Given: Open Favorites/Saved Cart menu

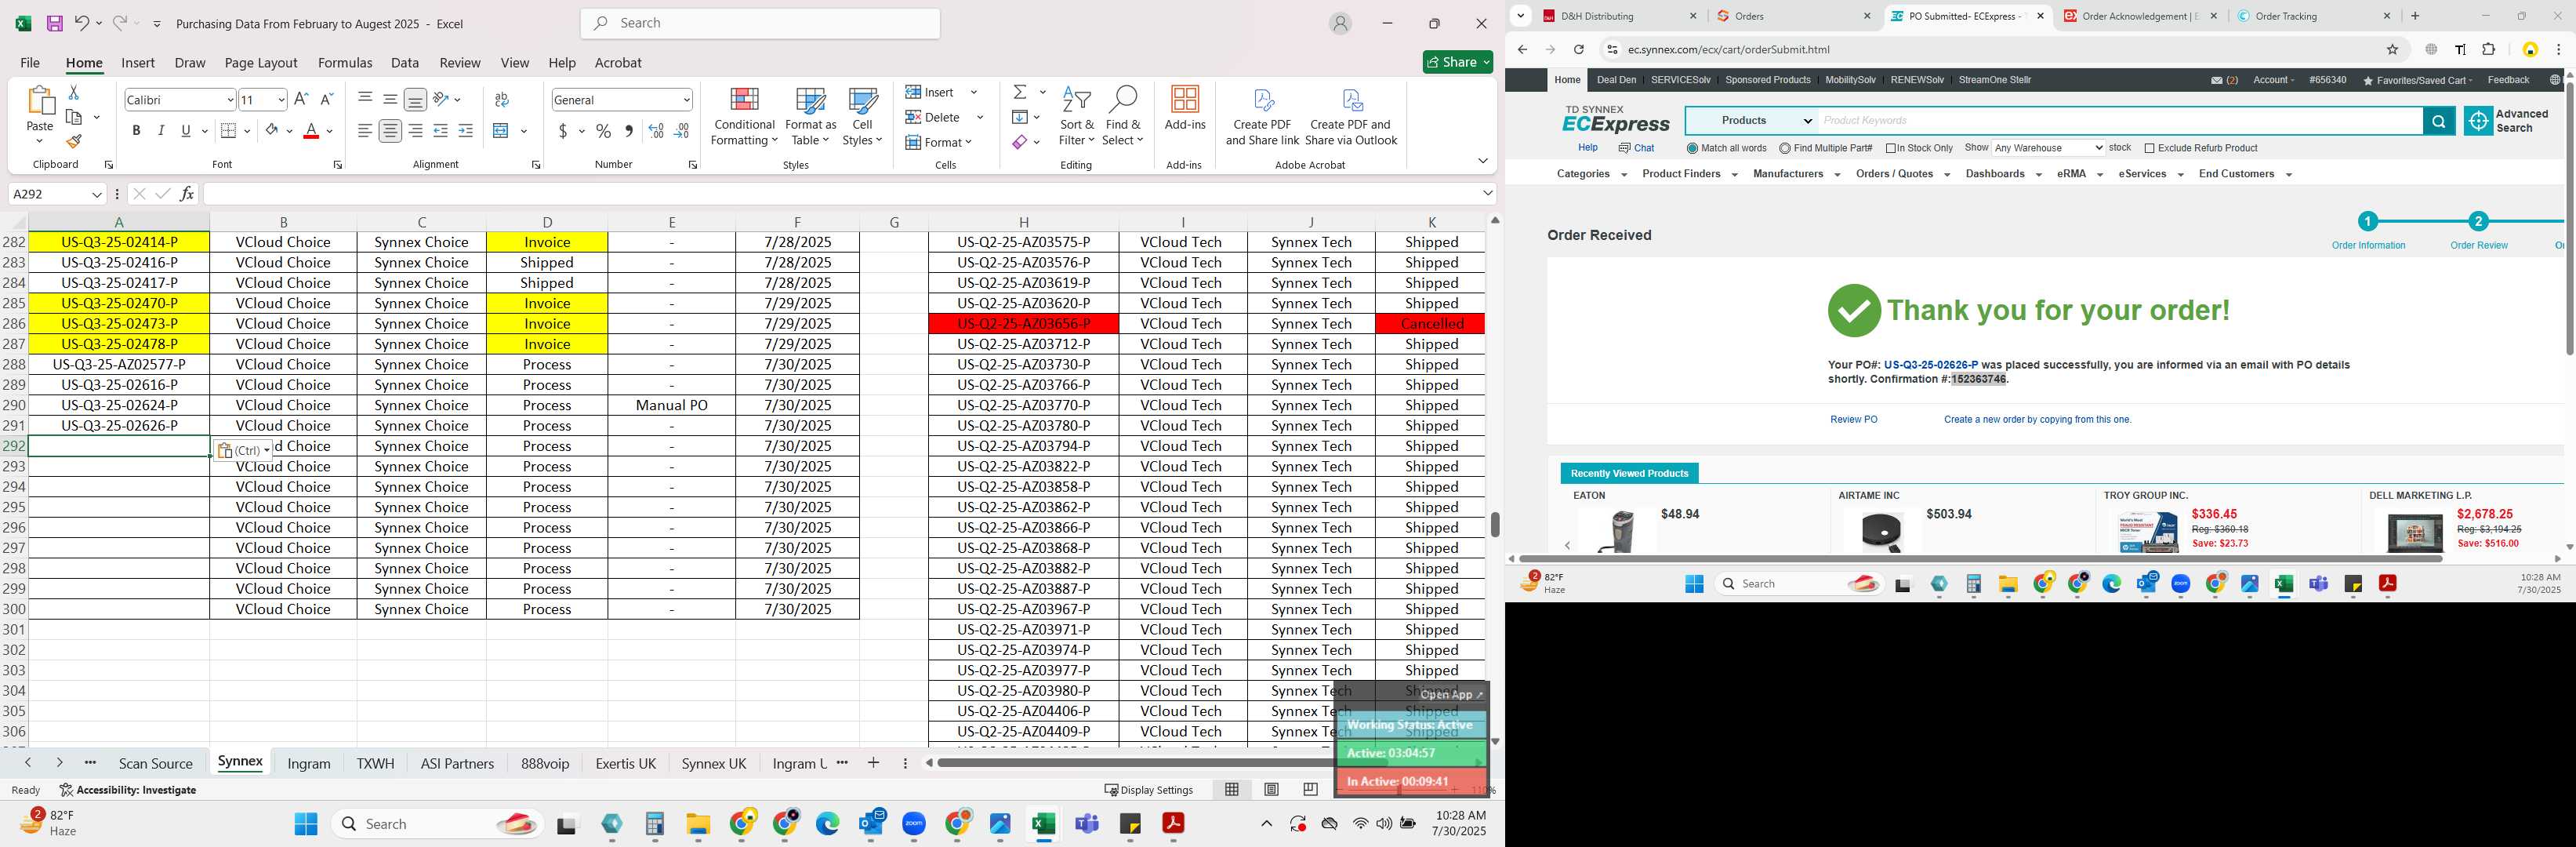Looking at the screenshot, I should [2417, 80].
